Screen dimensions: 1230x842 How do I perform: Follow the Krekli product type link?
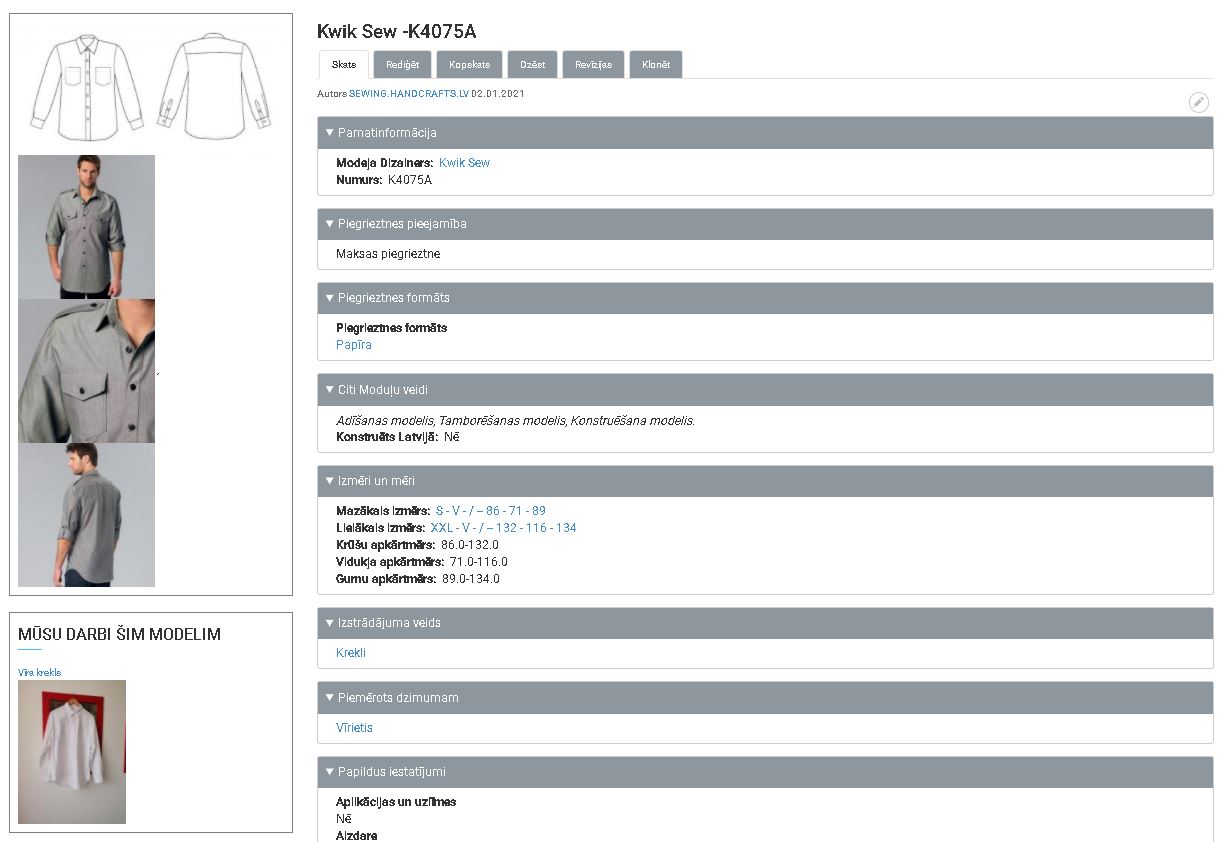click(x=351, y=653)
